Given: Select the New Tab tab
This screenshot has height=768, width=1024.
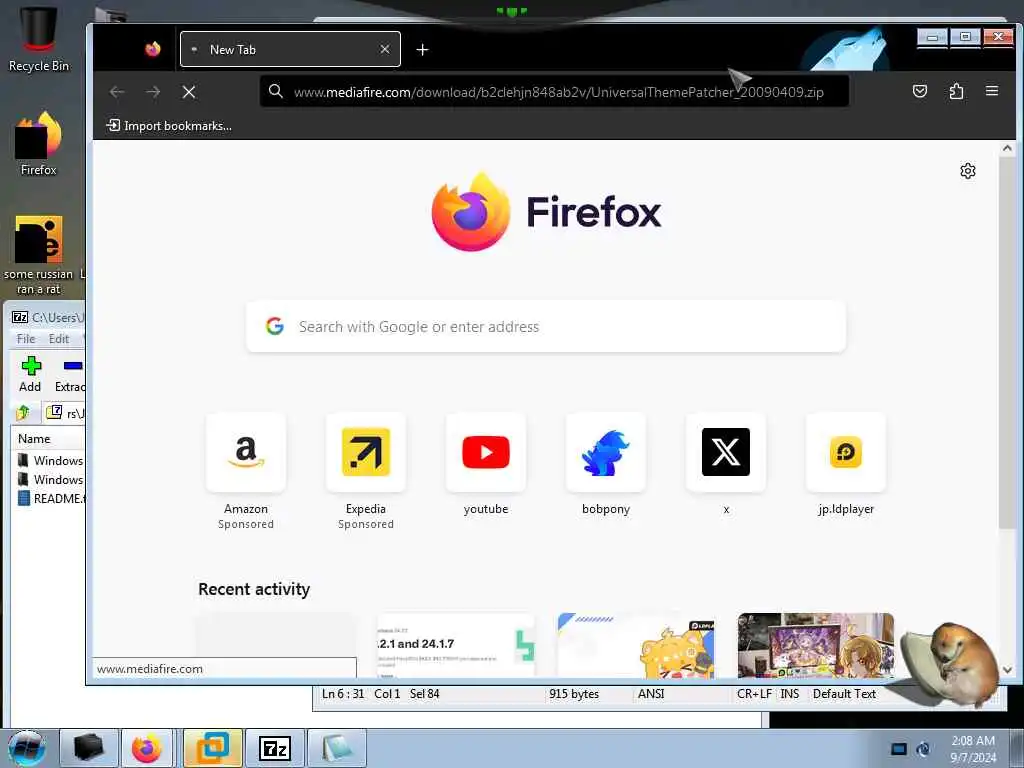Looking at the screenshot, I should point(290,50).
